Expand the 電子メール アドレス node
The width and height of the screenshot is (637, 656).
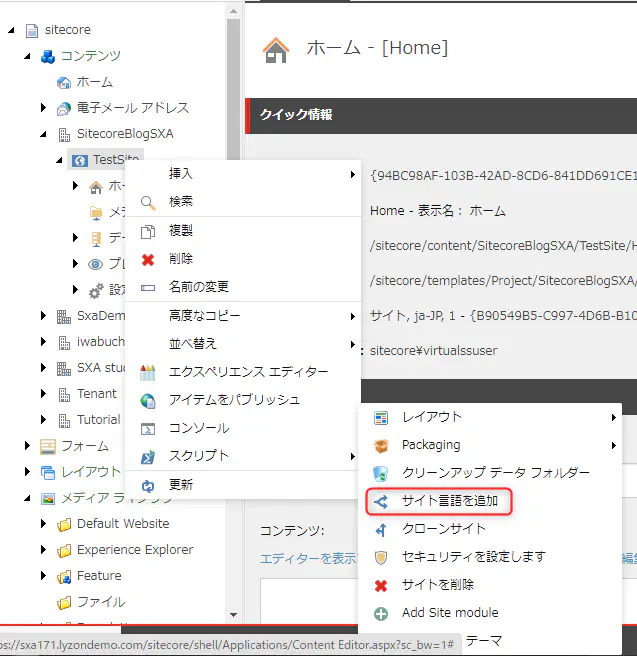43,108
